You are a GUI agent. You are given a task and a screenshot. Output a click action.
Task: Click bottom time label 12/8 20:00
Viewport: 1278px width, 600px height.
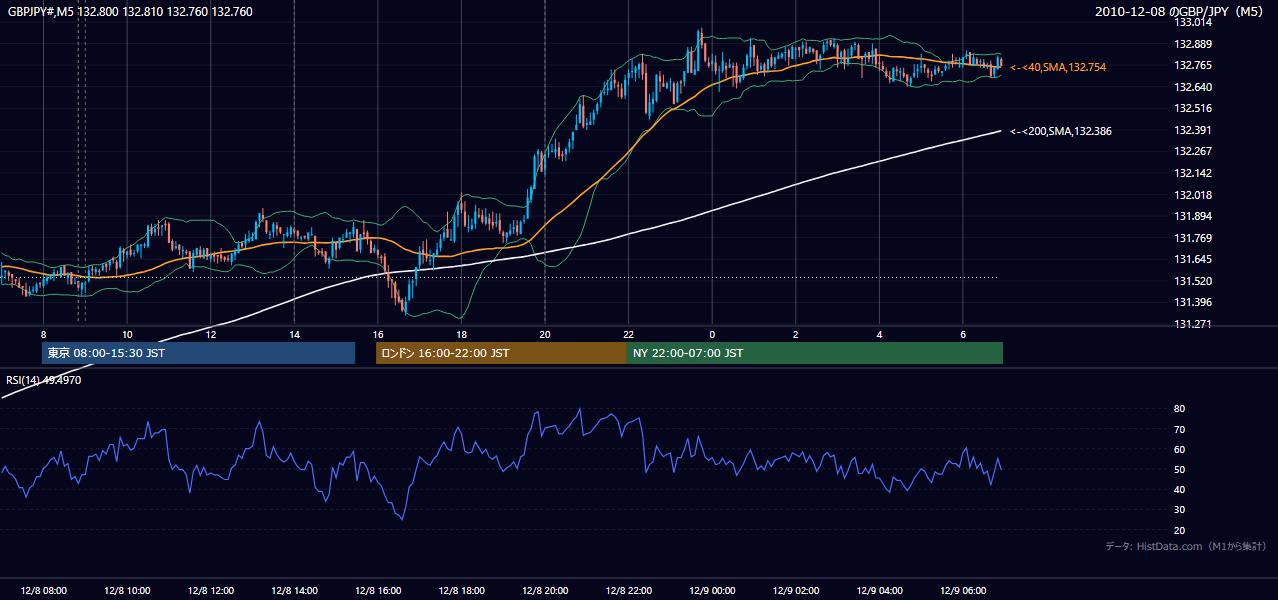(544, 590)
